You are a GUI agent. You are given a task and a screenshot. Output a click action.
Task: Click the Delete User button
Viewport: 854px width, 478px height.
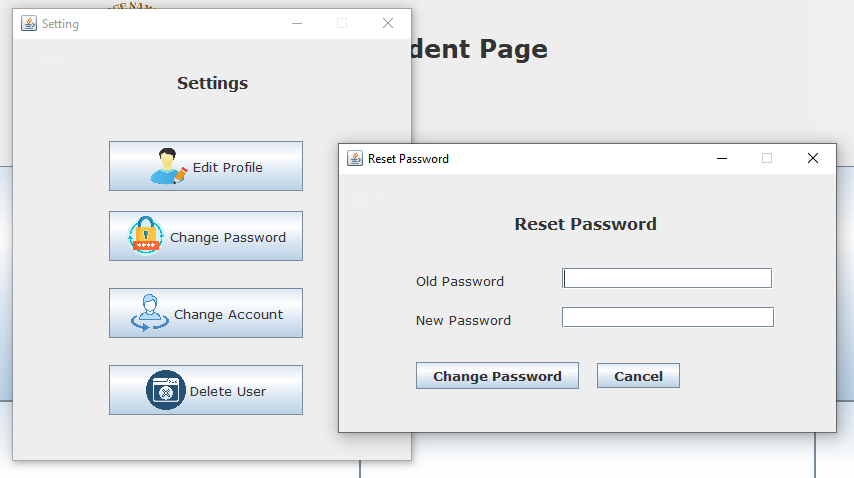point(206,390)
